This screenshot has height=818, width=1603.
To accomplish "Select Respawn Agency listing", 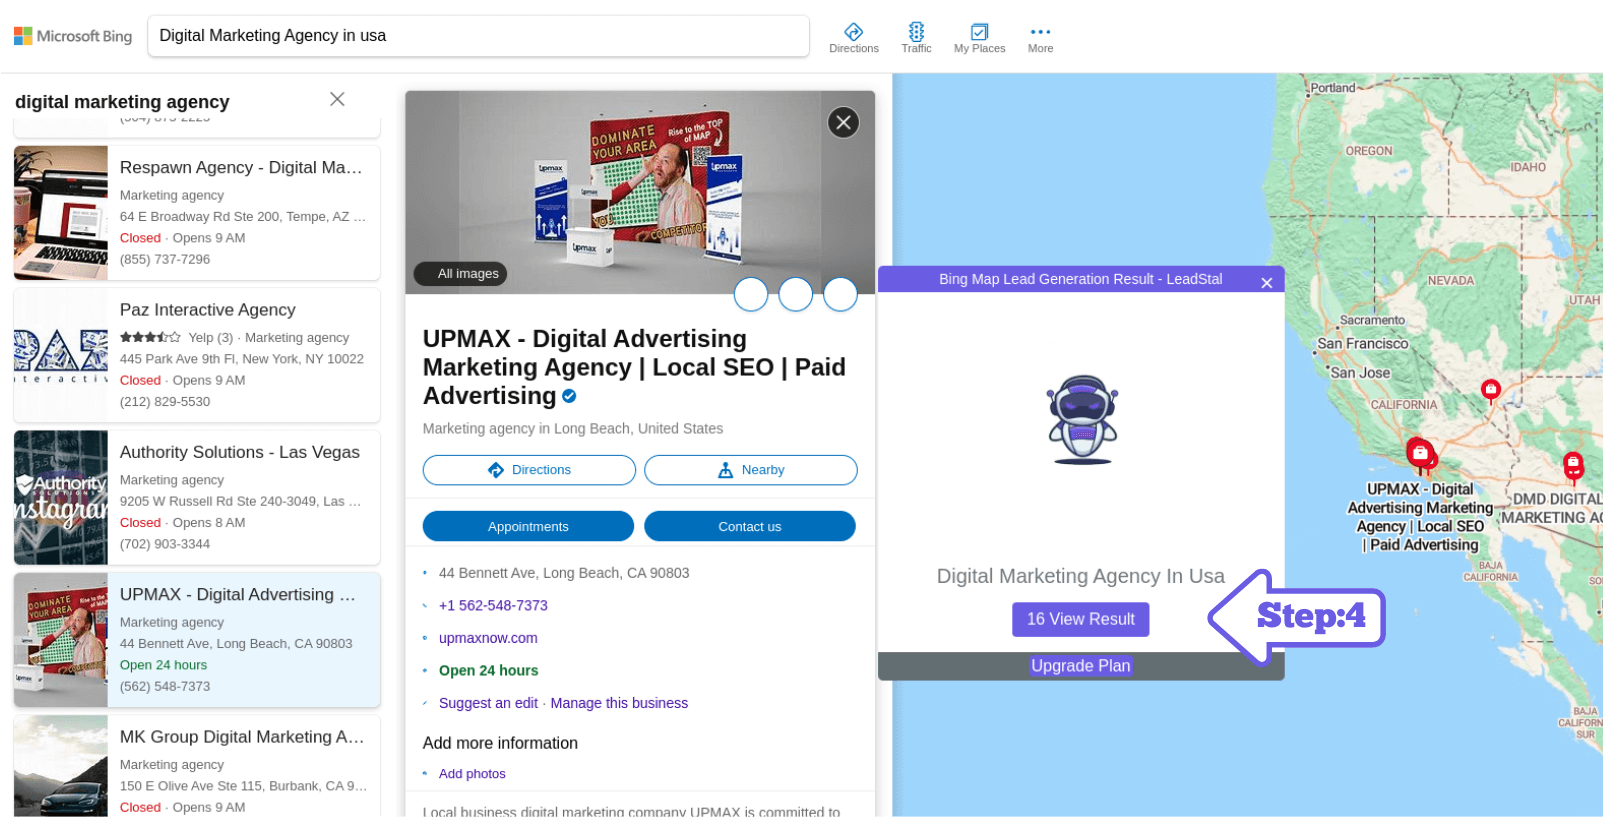I will pyautogui.click(x=197, y=213).
